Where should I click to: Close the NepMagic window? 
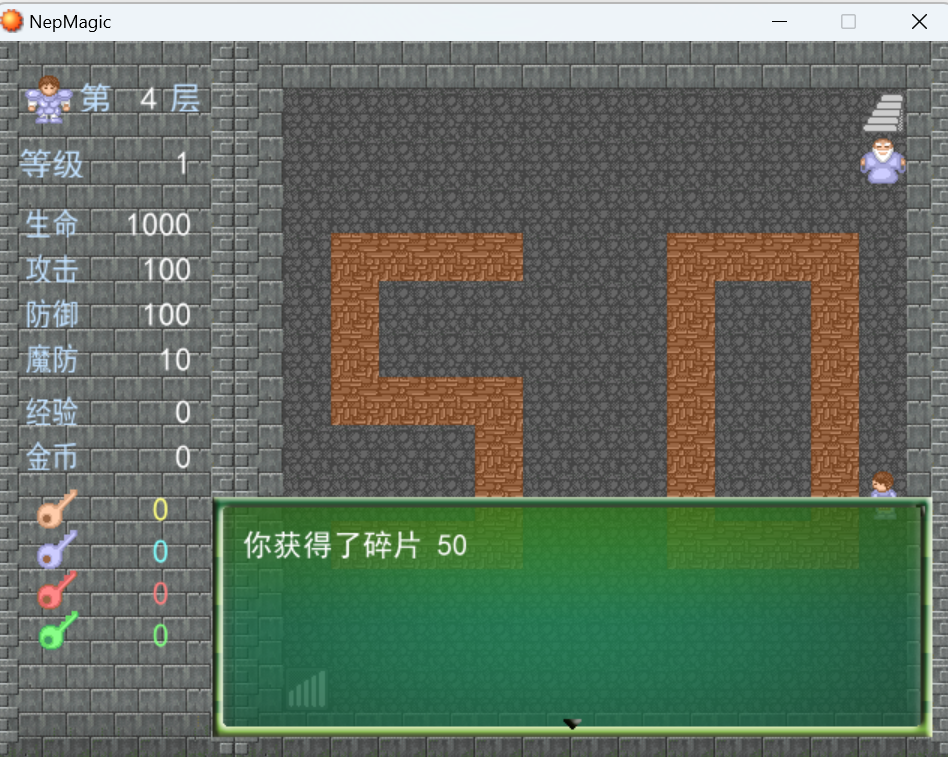click(920, 22)
